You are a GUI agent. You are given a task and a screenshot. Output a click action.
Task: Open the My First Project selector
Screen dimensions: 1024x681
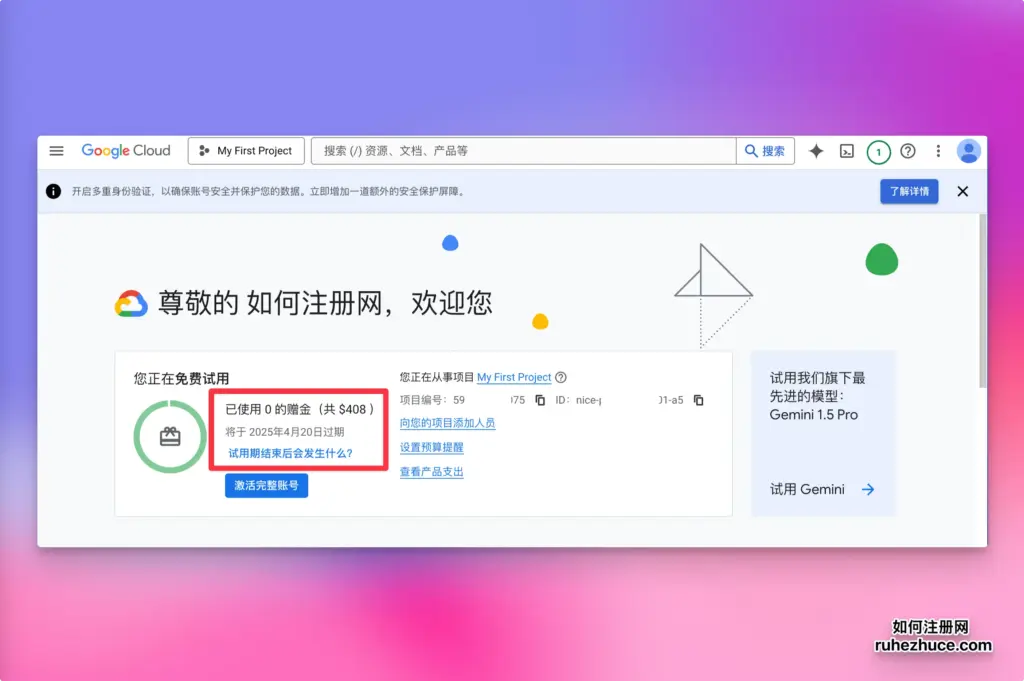[246, 151]
